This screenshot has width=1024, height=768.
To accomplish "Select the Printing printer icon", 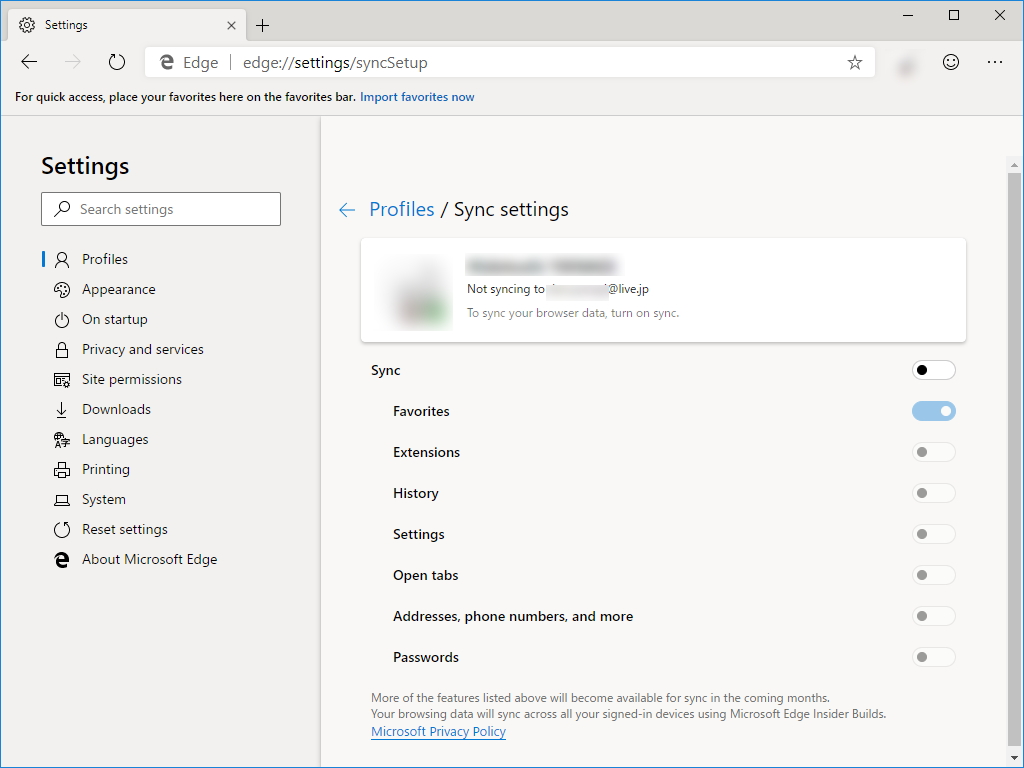I will click(61, 469).
